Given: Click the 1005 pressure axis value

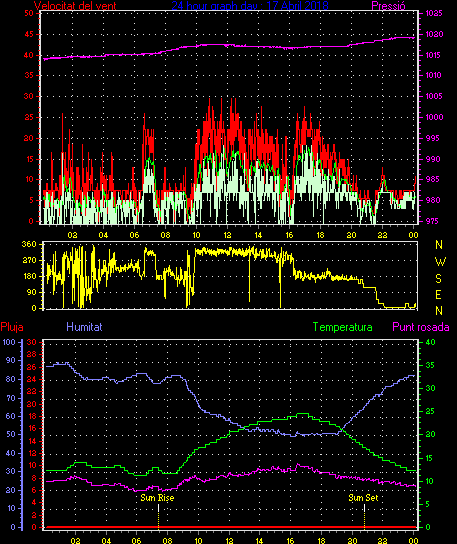Looking at the screenshot, I should (x=434, y=96).
